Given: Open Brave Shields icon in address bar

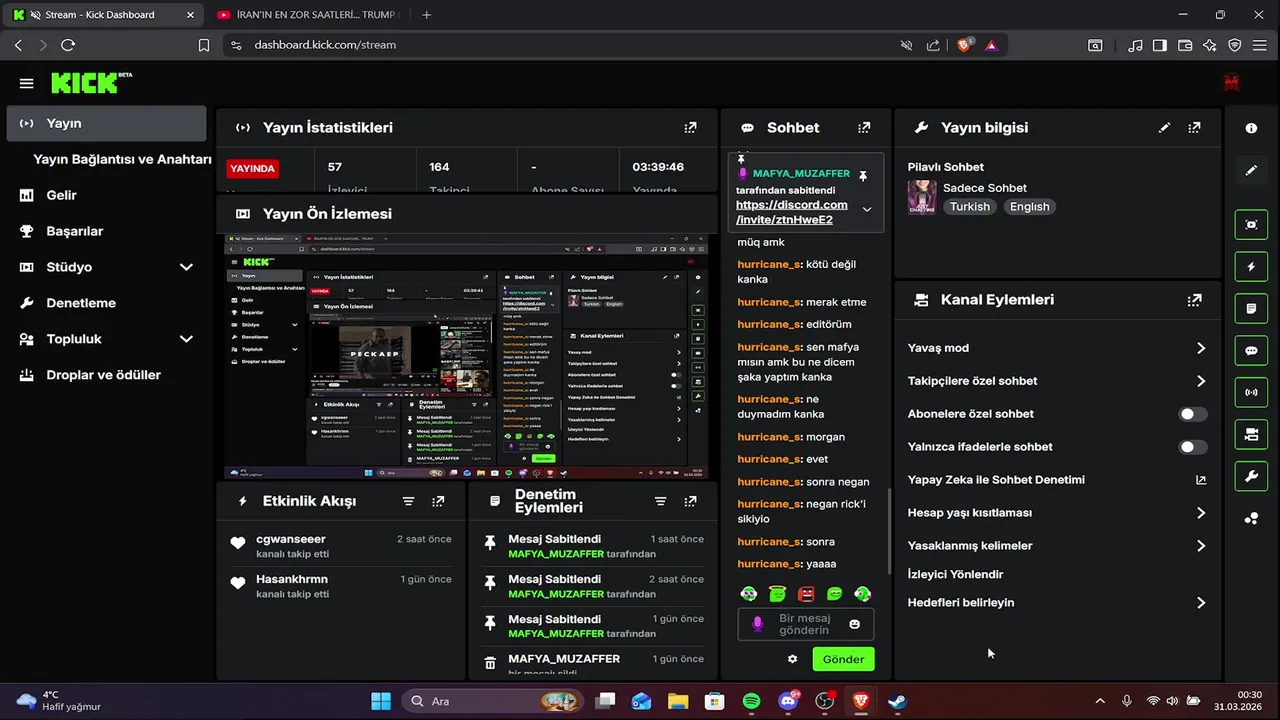Looking at the screenshot, I should click(x=965, y=45).
